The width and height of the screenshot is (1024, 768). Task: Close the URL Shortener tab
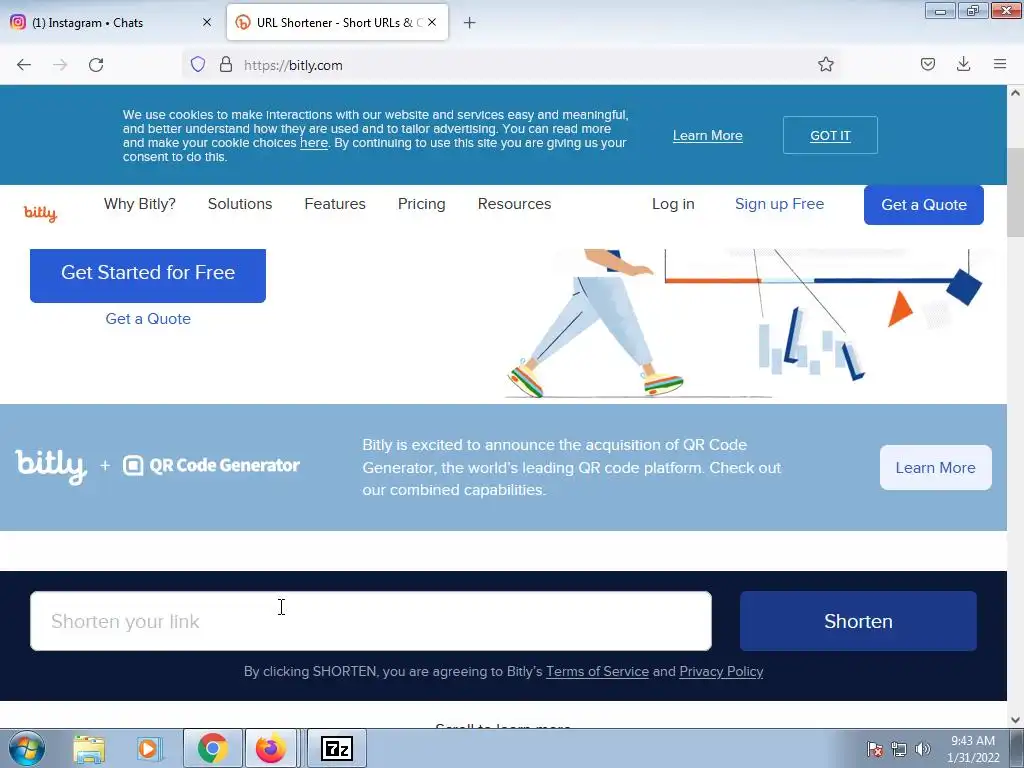point(432,22)
